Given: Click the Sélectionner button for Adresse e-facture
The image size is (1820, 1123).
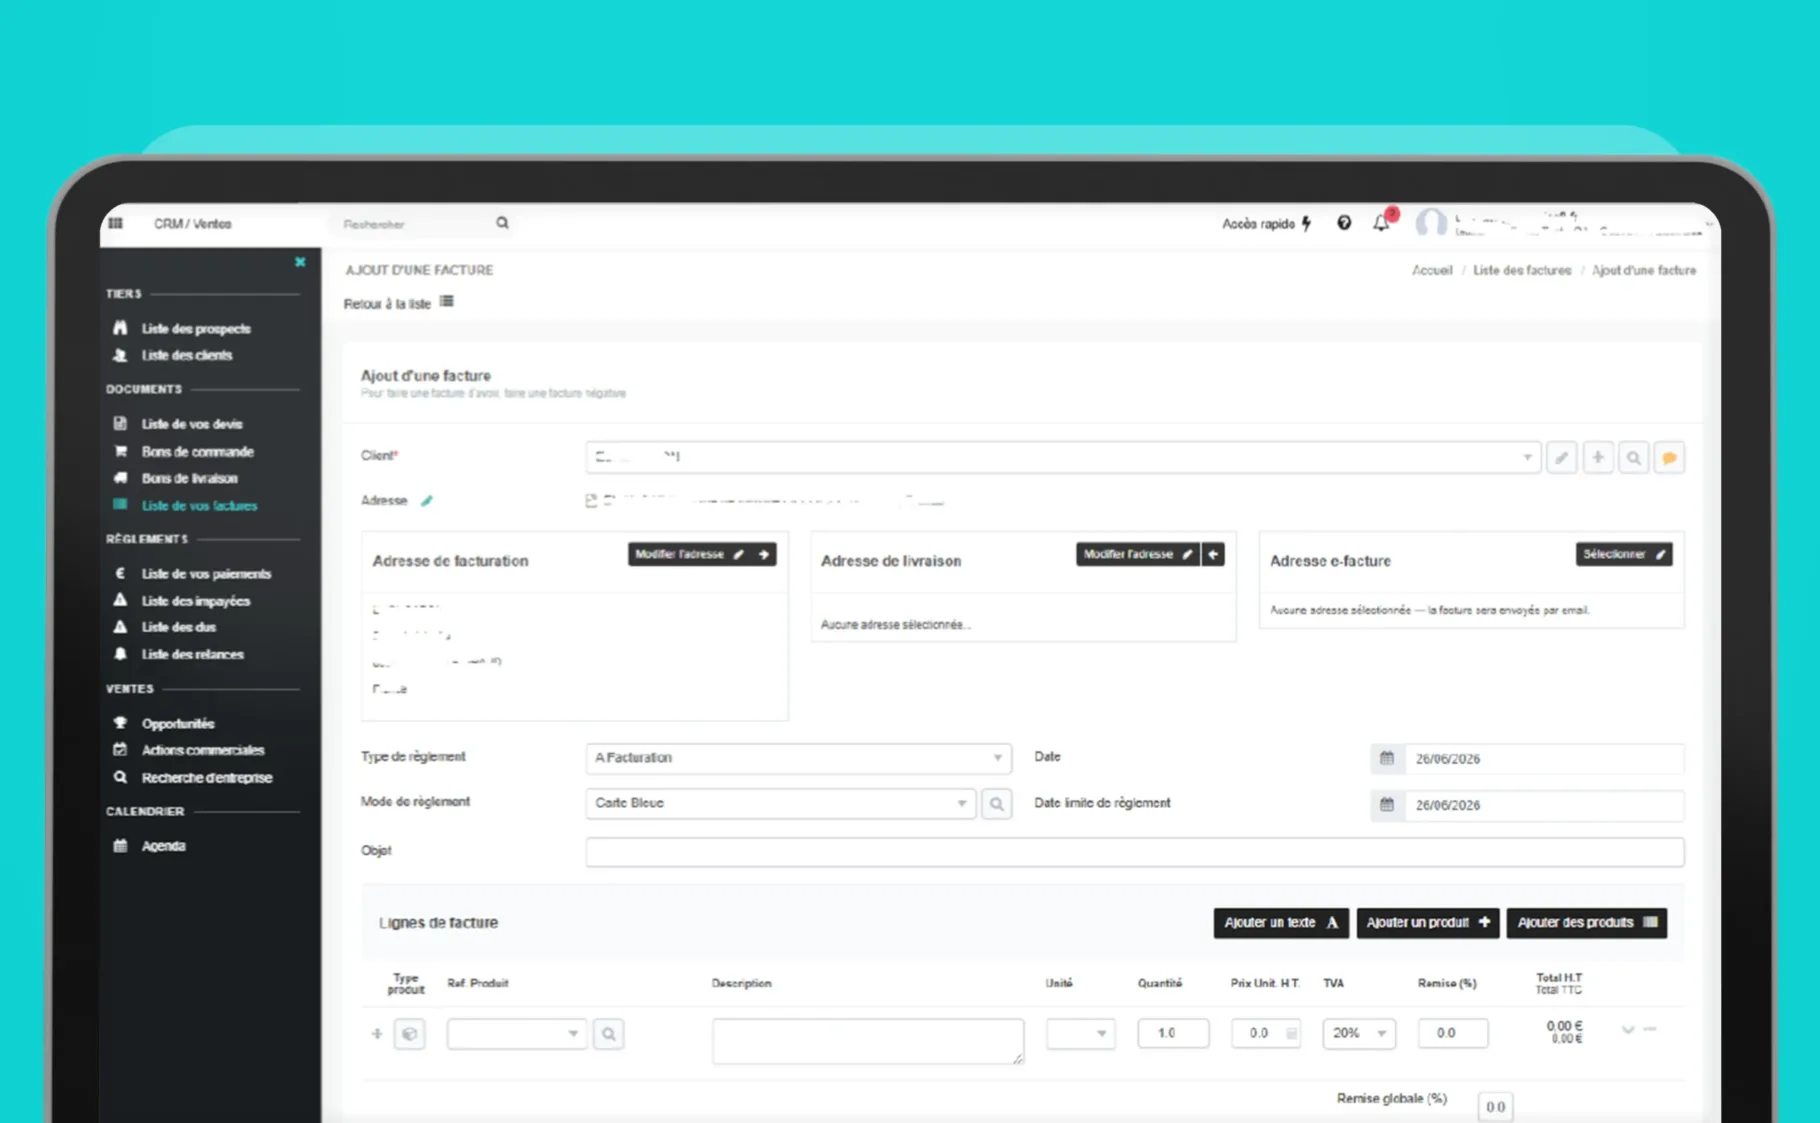Looking at the screenshot, I should pos(1623,554).
